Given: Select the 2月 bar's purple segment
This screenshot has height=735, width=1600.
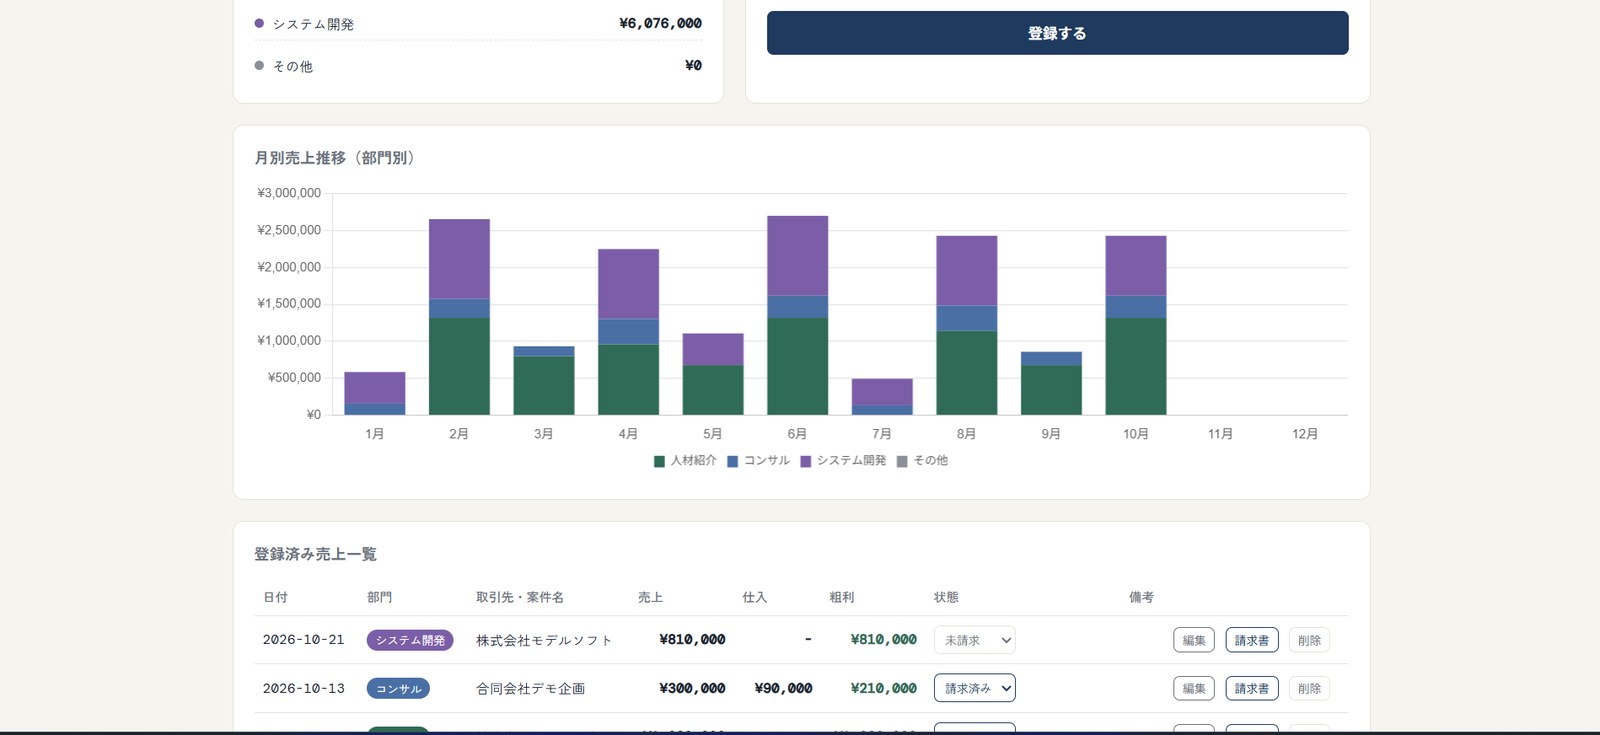Looking at the screenshot, I should click(459, 259).
